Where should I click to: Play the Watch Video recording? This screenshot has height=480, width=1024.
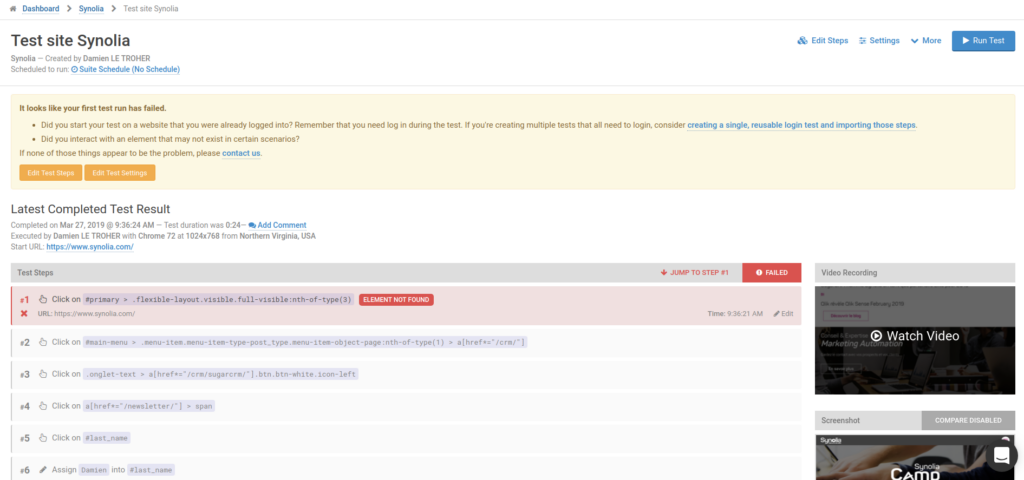tap(915, 336)
